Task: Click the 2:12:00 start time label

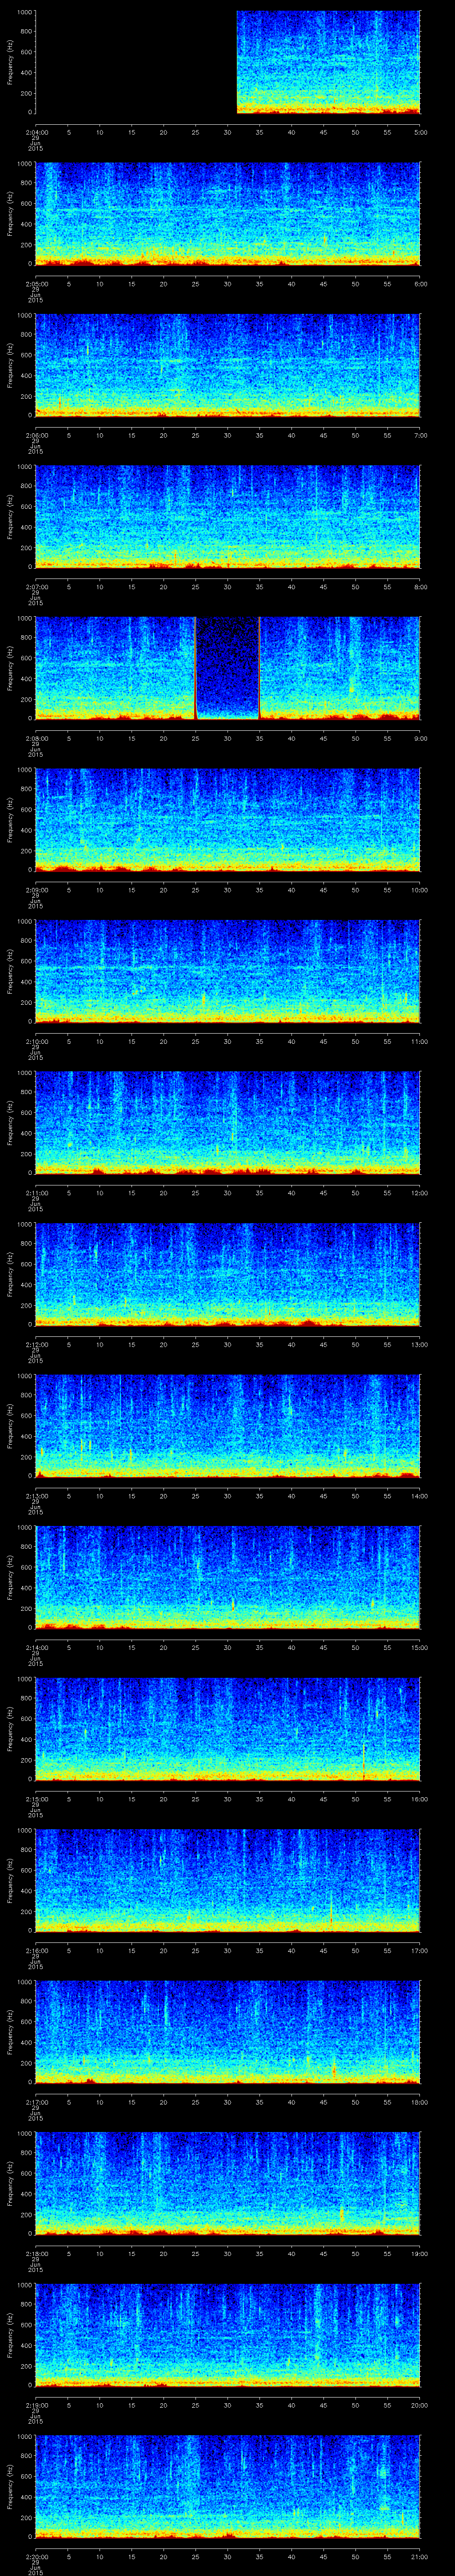Action: (x=35, y=1344)
